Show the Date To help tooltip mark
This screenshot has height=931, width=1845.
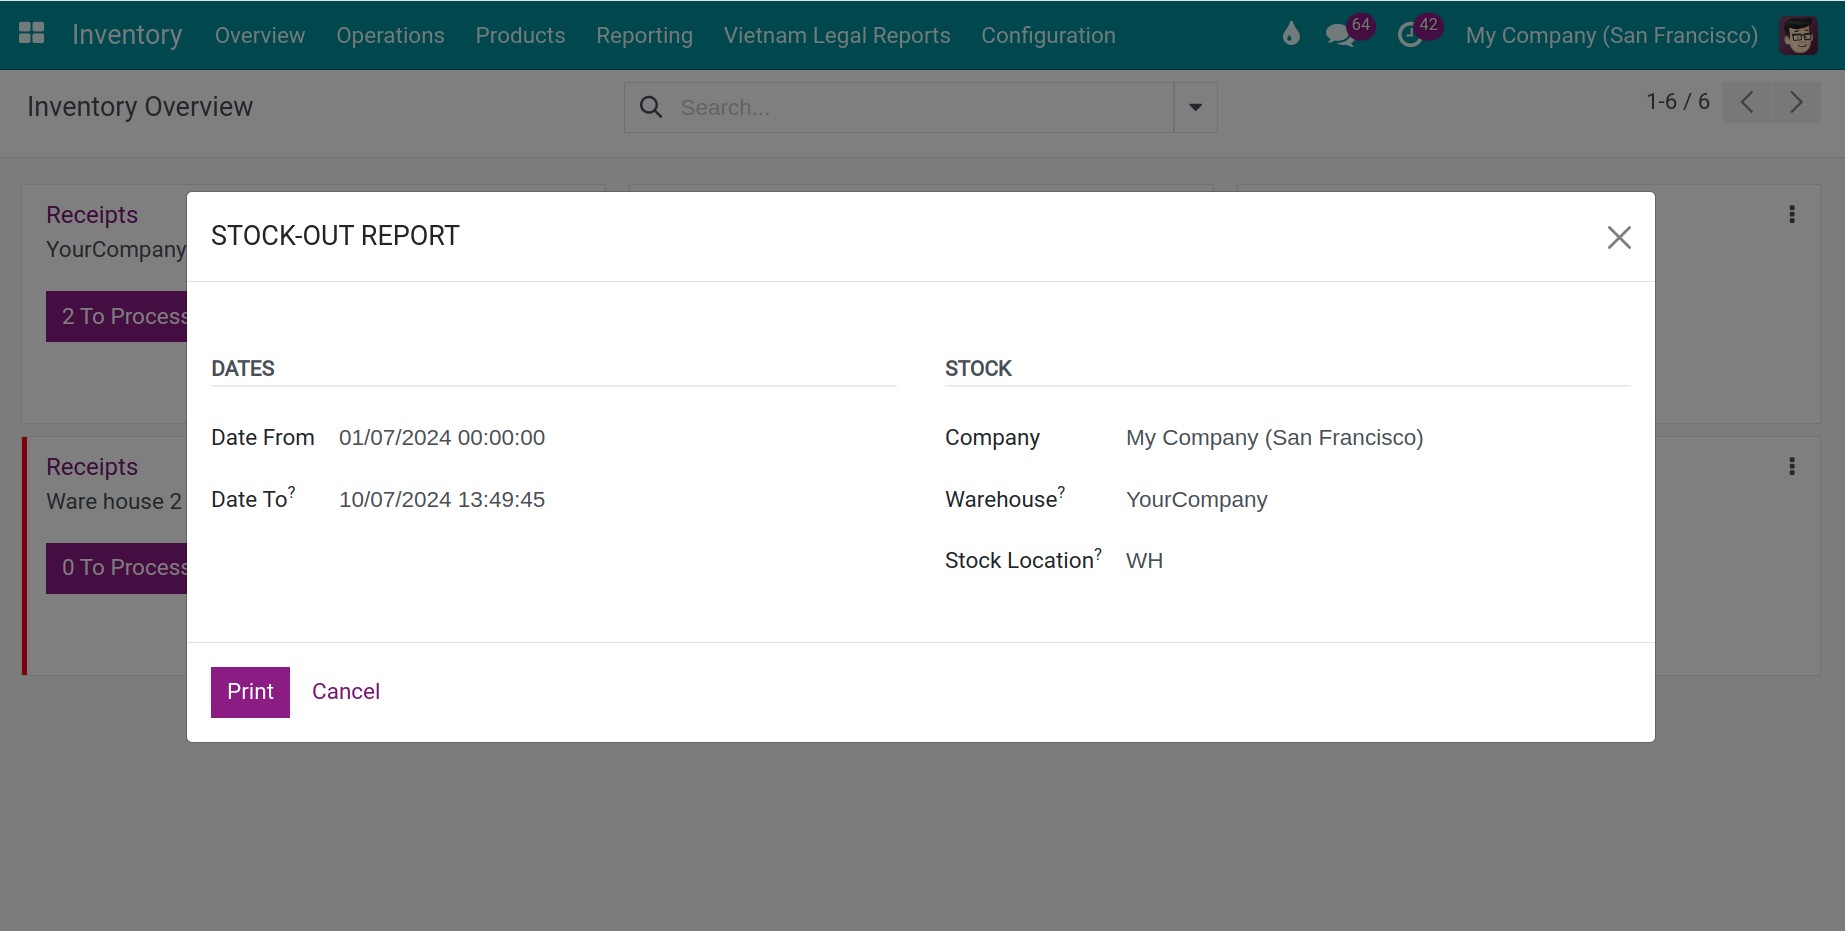(292, 491)
